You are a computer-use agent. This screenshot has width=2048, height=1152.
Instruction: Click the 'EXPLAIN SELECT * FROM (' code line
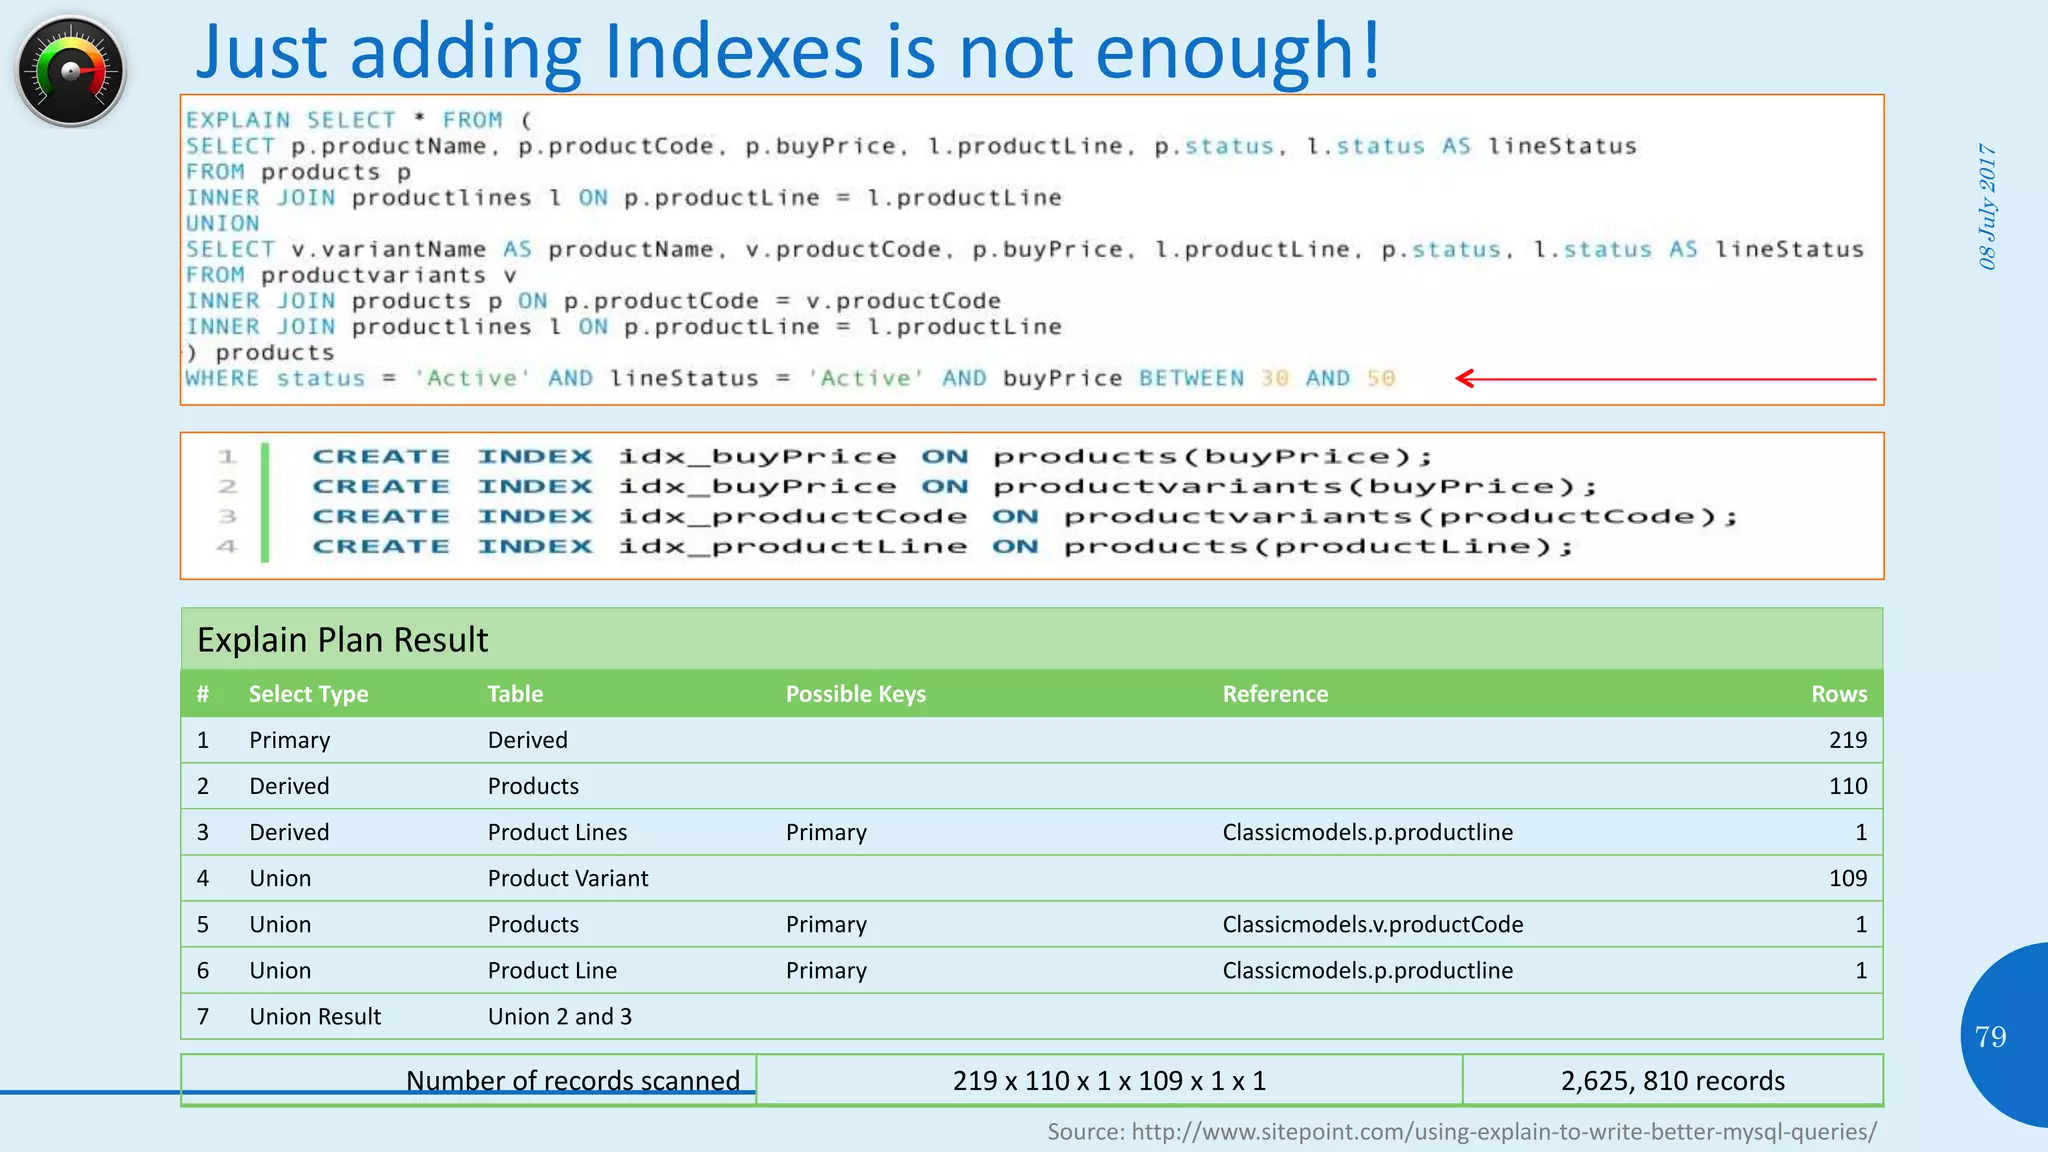(359, 120)
